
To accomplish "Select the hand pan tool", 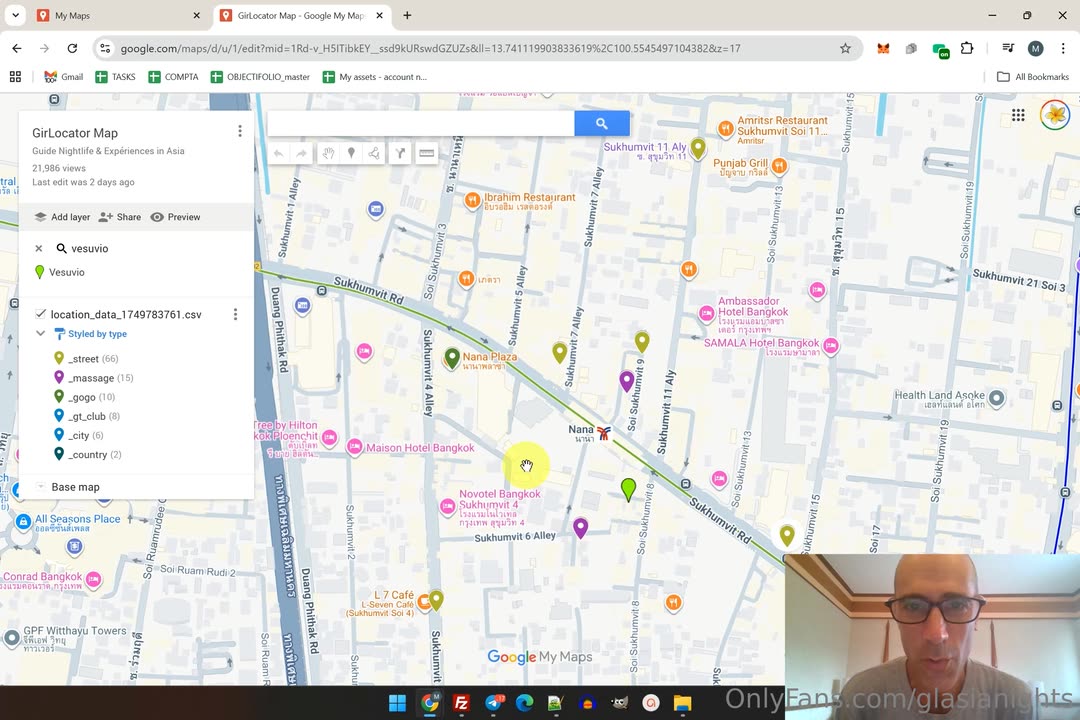I will [329, 154].
